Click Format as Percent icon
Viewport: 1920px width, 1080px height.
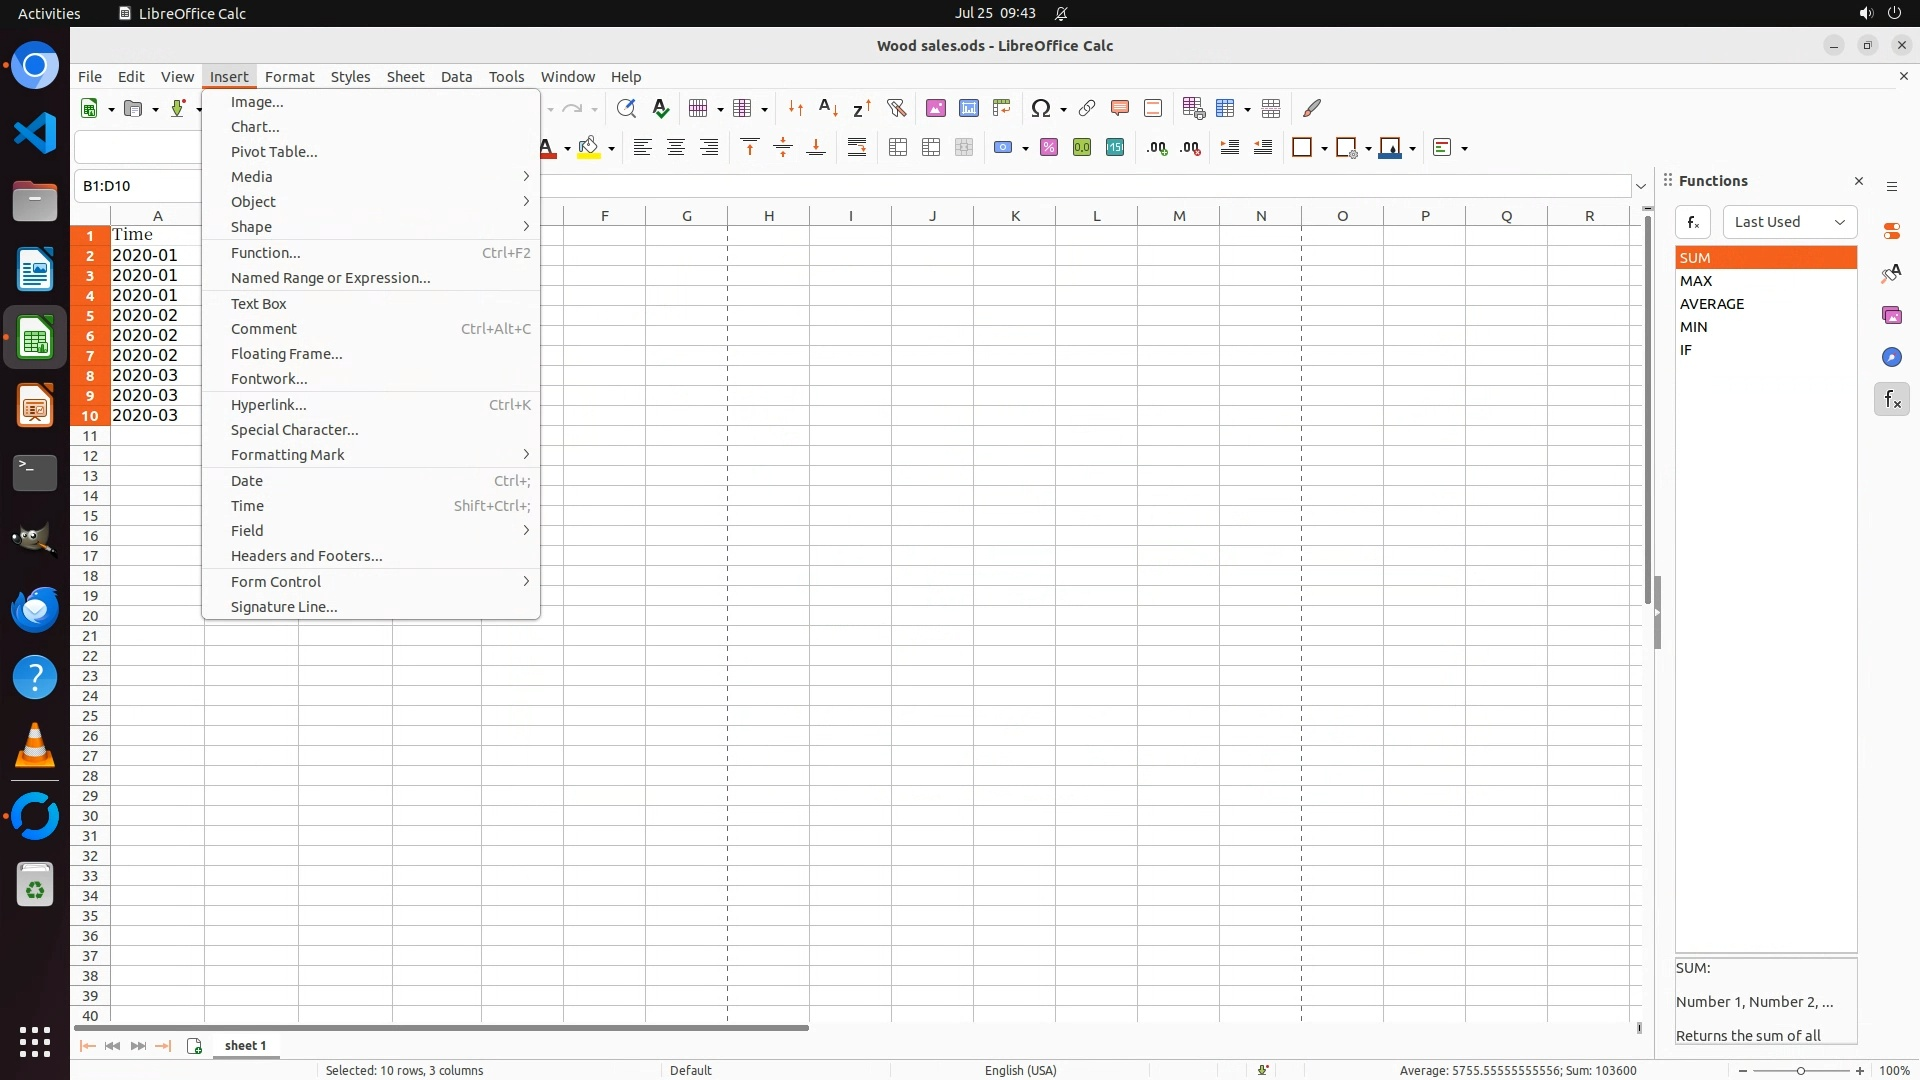(1048, 148)
